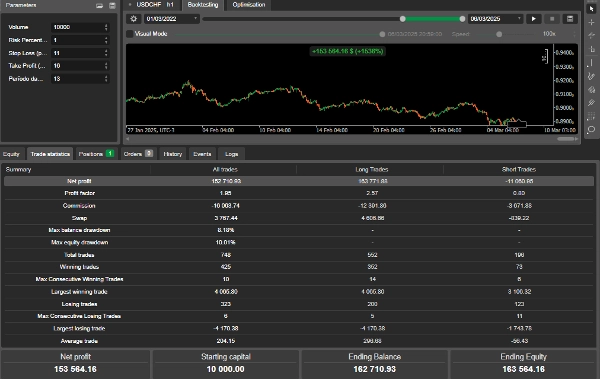Screen dimensions: 600x379
Task: Click the Starting capital value 10 000.00
Action: [225, 369]
